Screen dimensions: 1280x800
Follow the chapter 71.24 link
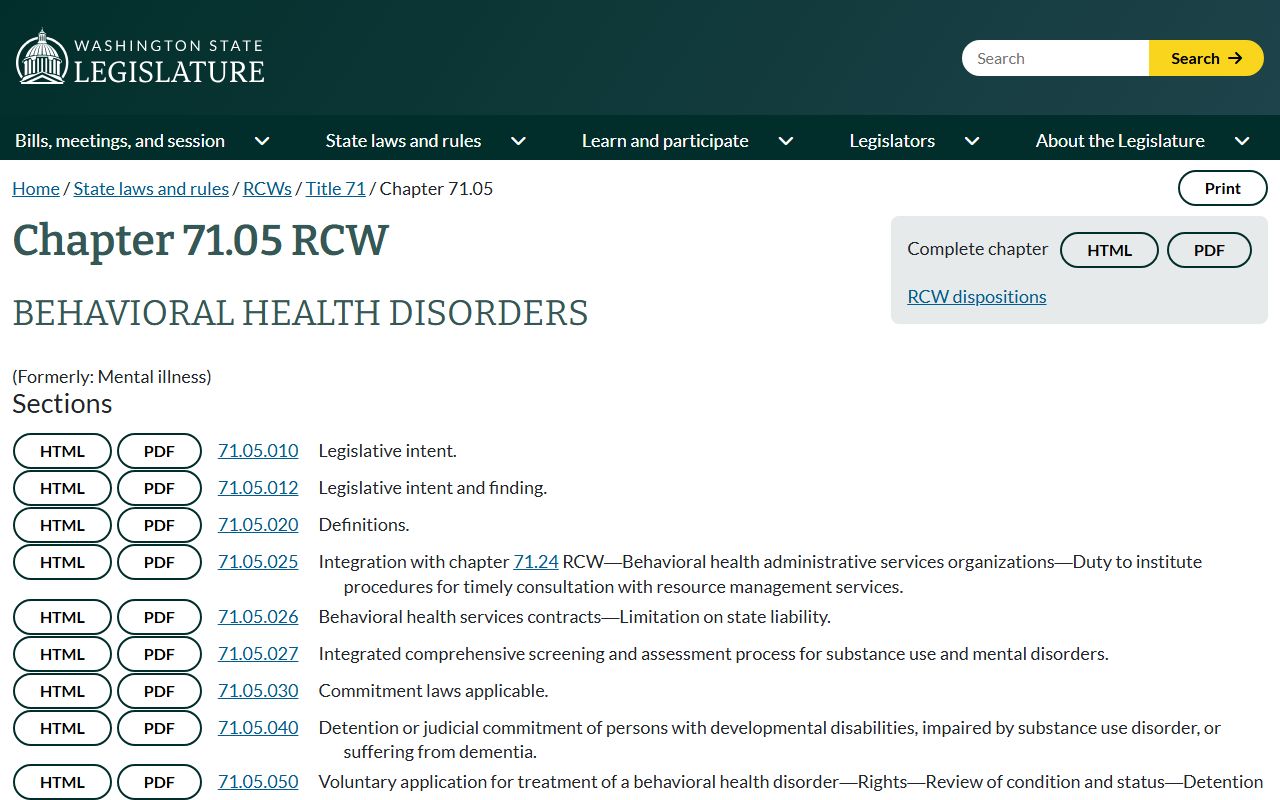point(536,562)
